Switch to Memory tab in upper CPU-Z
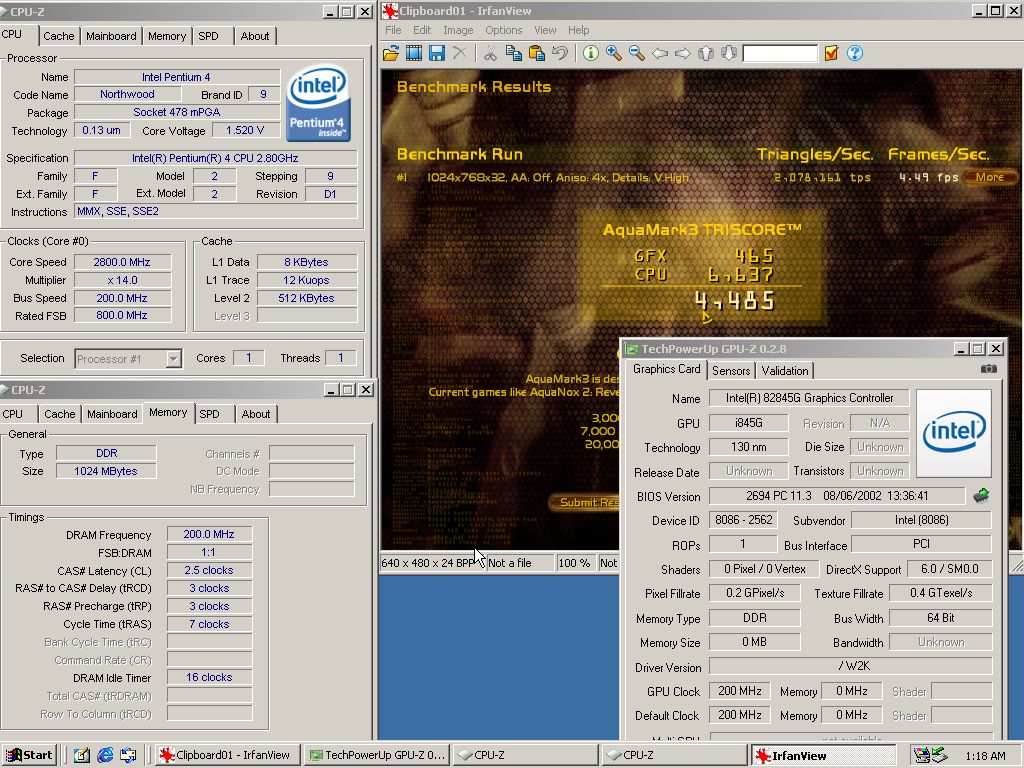Image resolution: width=1024 pixels, height=768 pixels. point(167,36)
